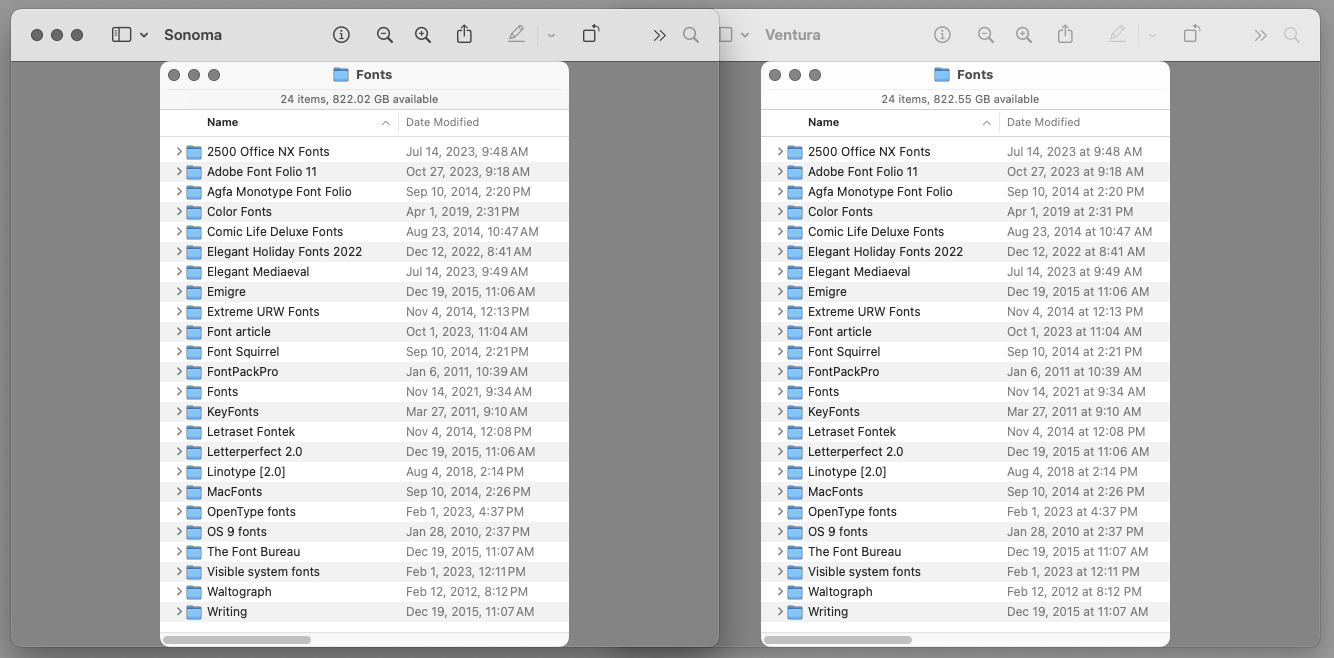This screenshot has height=658, width=1334.
Task: Expand OS 9 fonts folder in Ventura list
Action: tap(779, 532)
